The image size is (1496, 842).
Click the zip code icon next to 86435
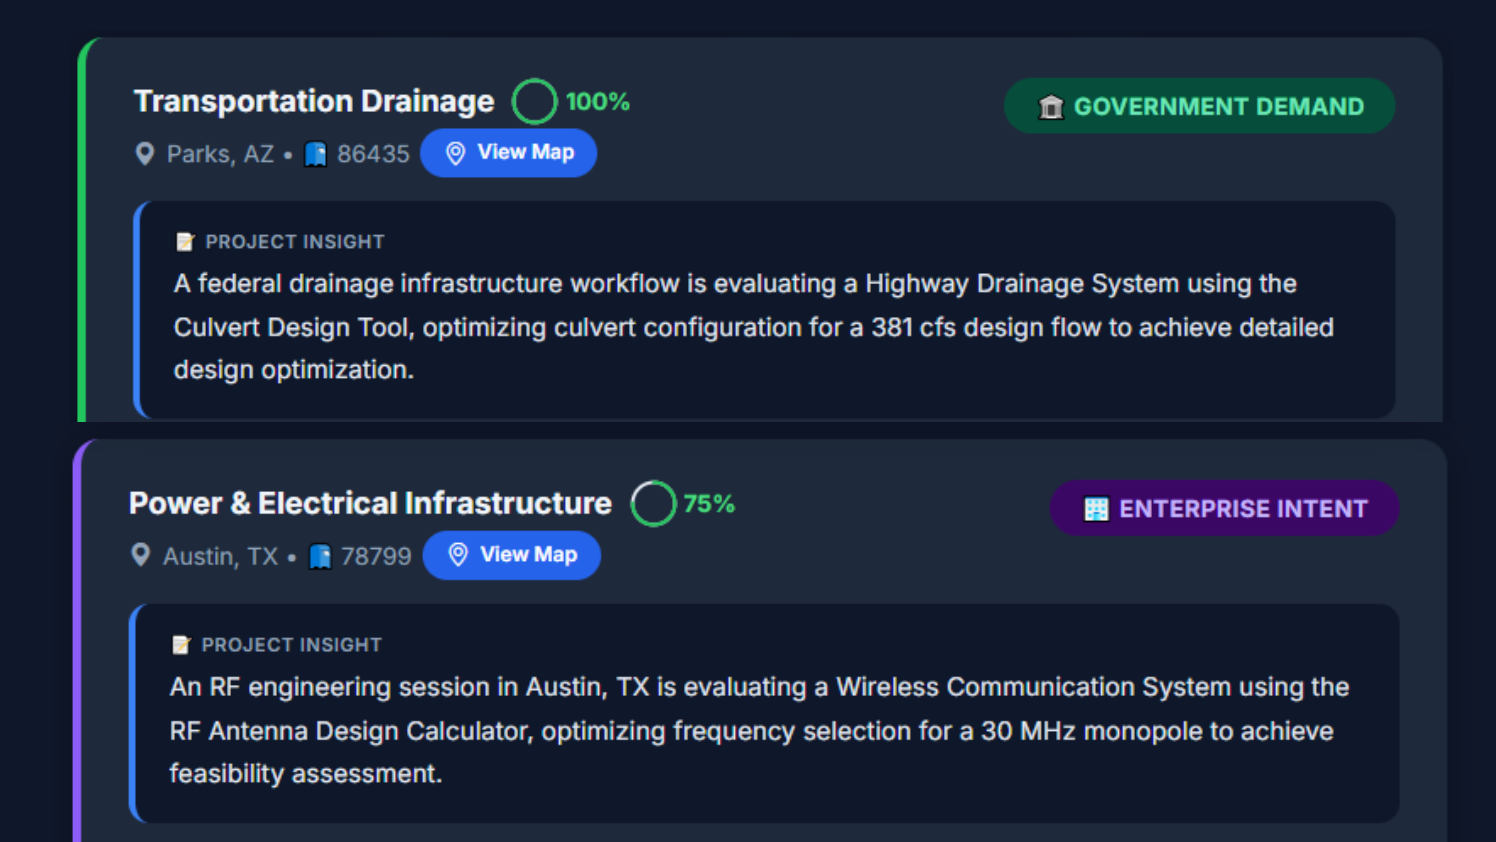point(316,154)
